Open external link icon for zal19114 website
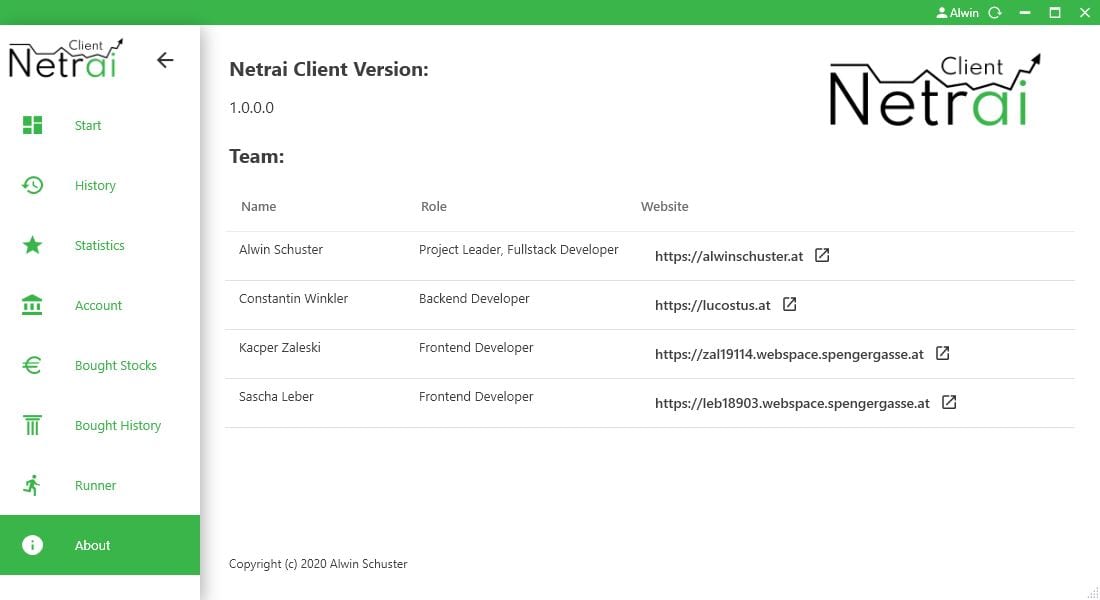This screenshot has width=1100, height=600. [943, 354]
